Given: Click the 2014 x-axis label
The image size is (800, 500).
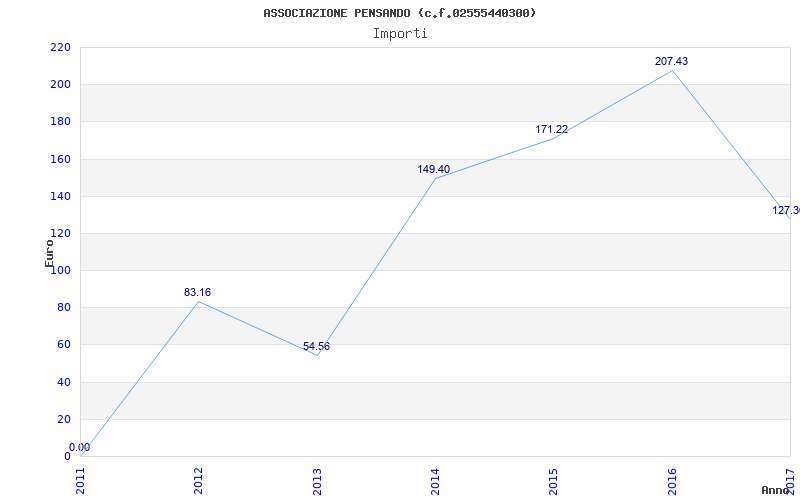Looking at the screenshot, I should coord(435,481).
